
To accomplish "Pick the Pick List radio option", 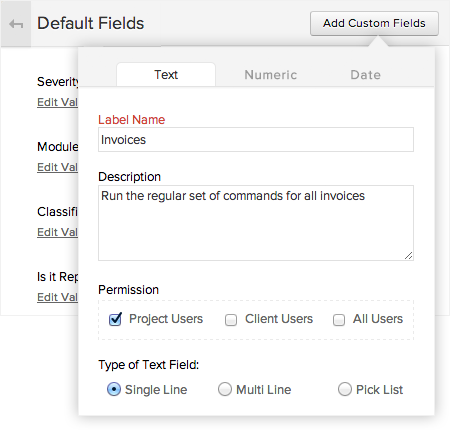I will (x=345, y=389).
